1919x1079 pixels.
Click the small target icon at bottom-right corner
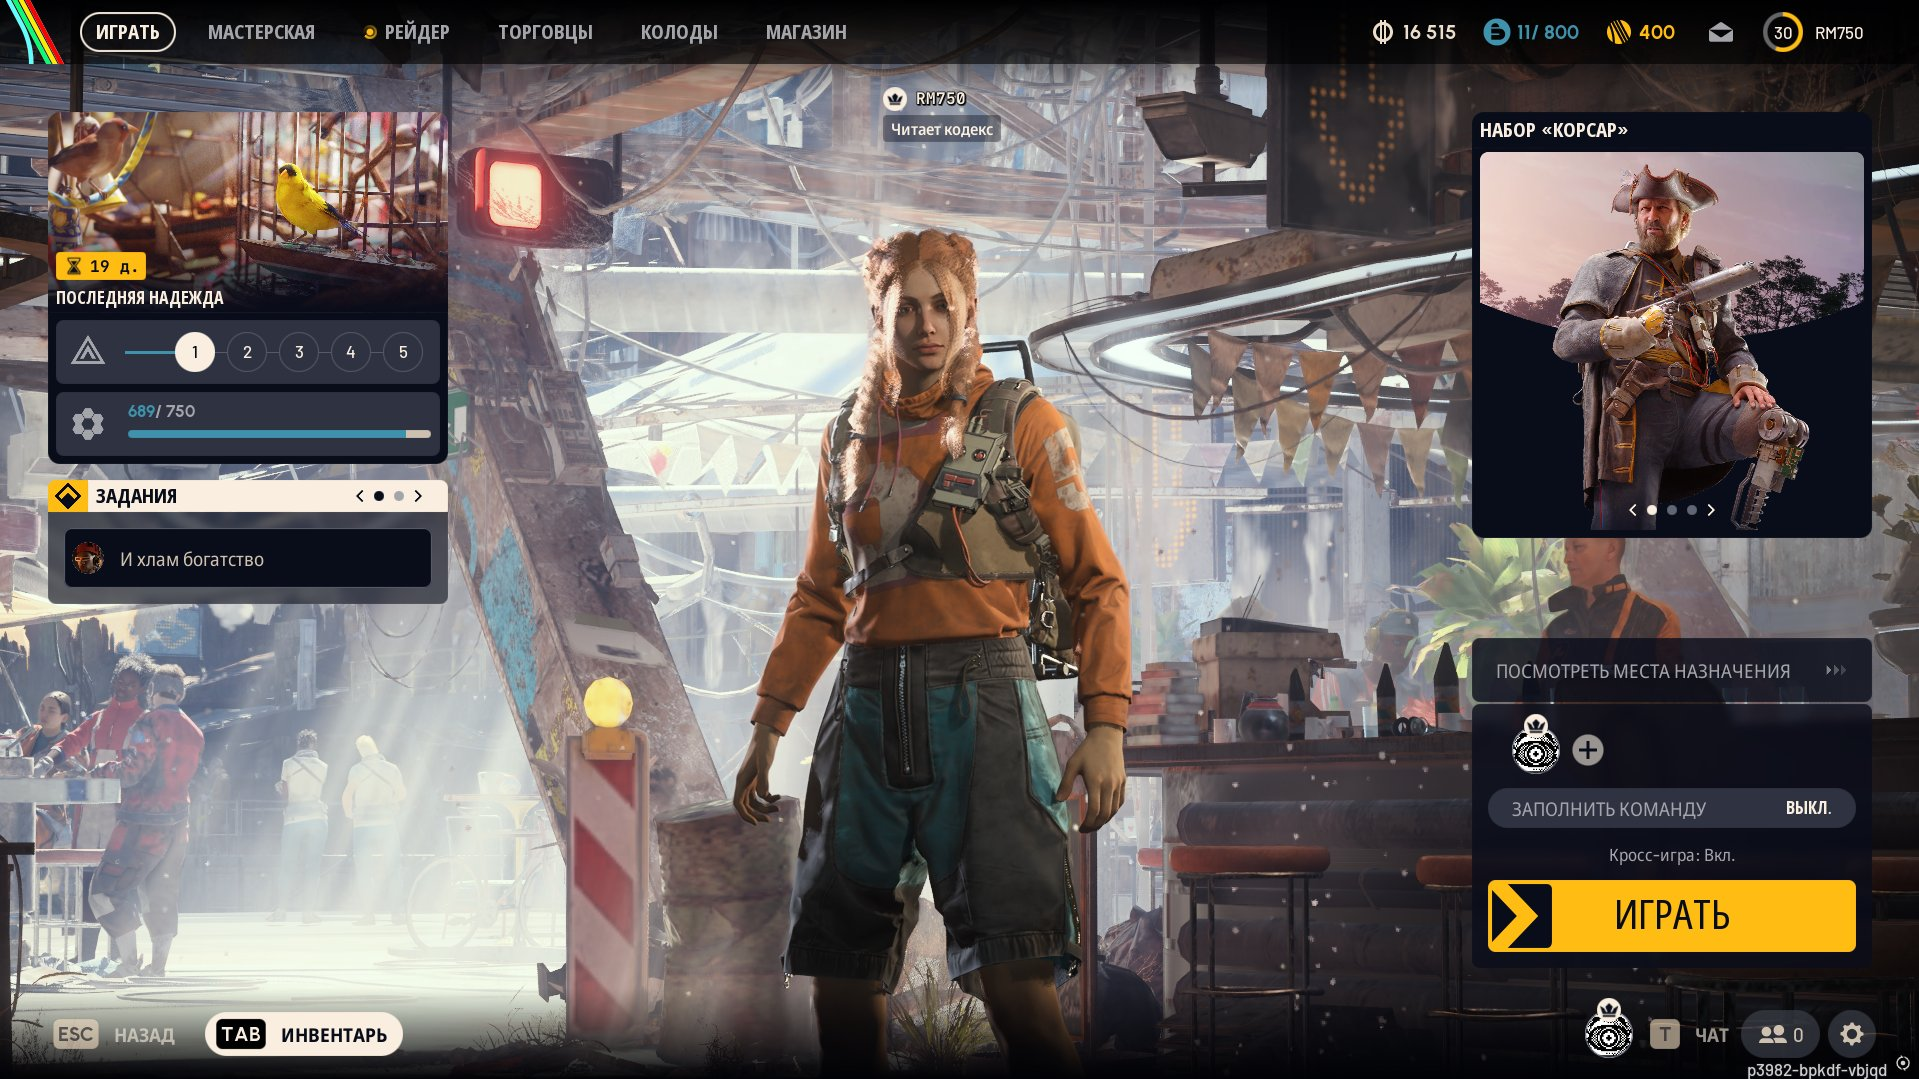pos(1903,1064)
